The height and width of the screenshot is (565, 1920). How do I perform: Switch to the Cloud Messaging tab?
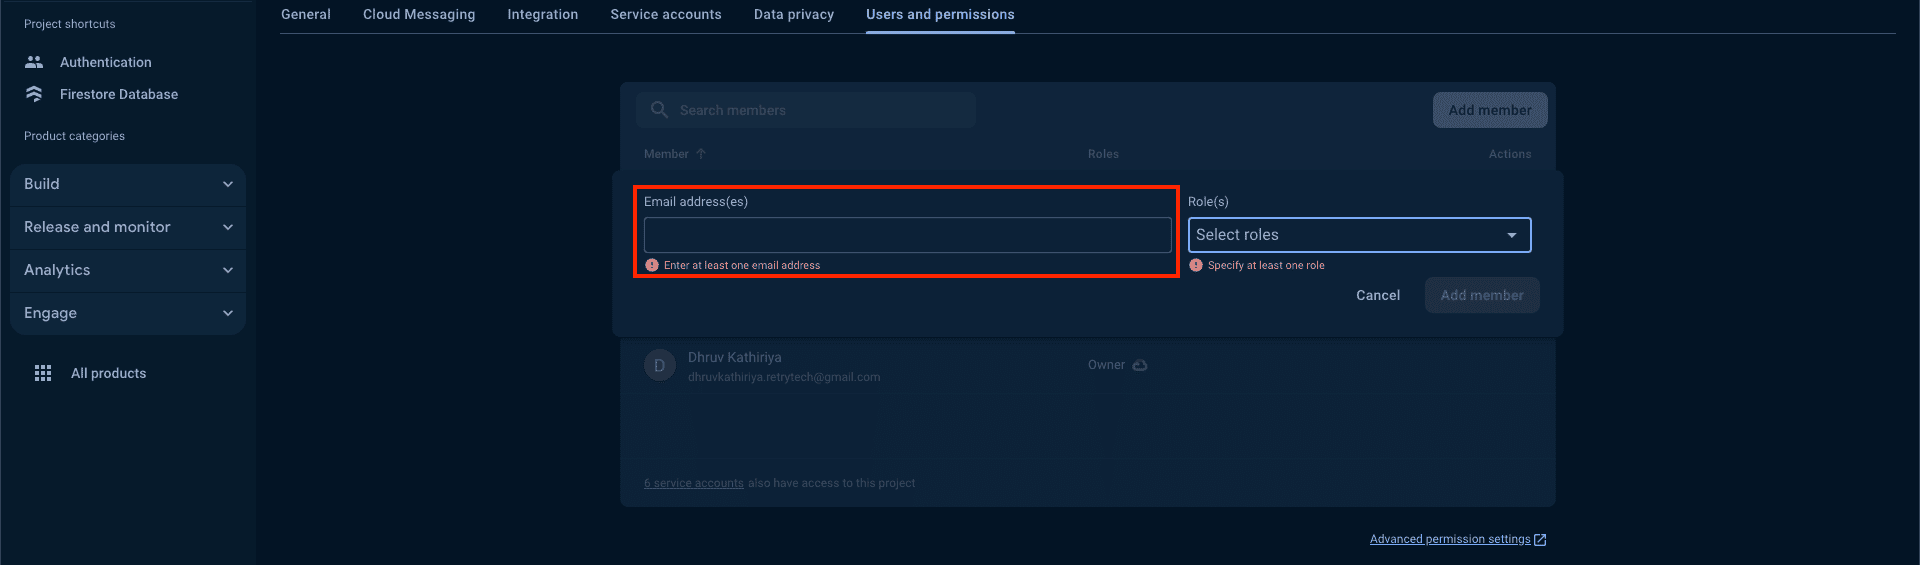[419, 15]
